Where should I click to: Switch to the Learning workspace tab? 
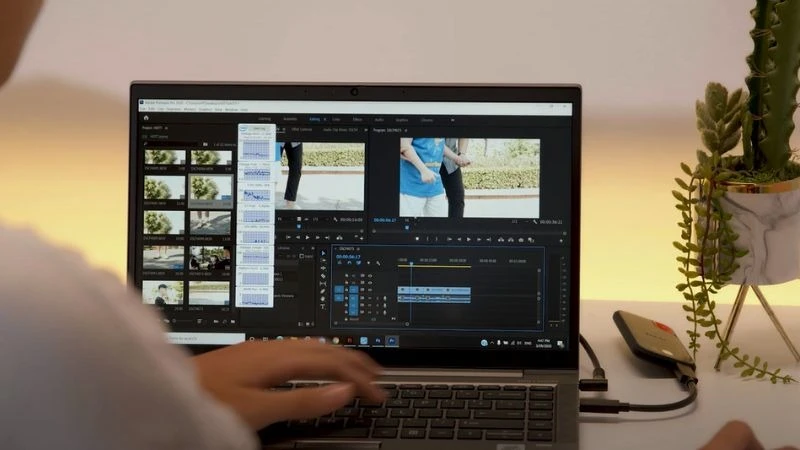click(264, 119)
